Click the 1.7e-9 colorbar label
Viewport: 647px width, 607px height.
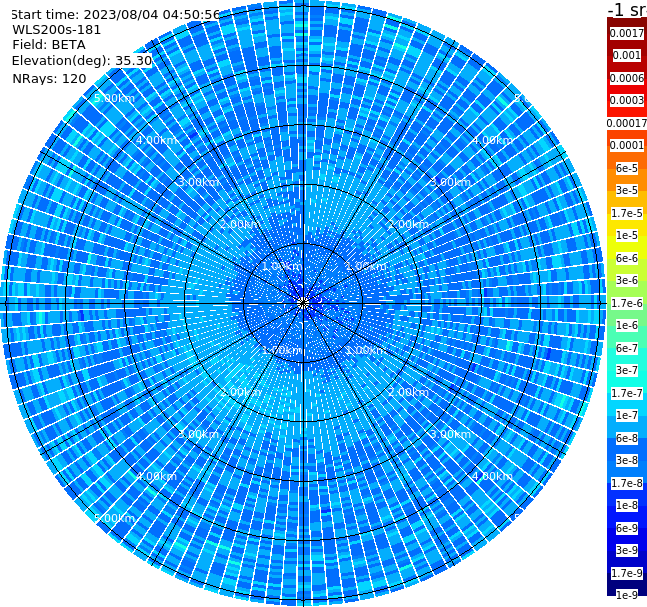627,573
